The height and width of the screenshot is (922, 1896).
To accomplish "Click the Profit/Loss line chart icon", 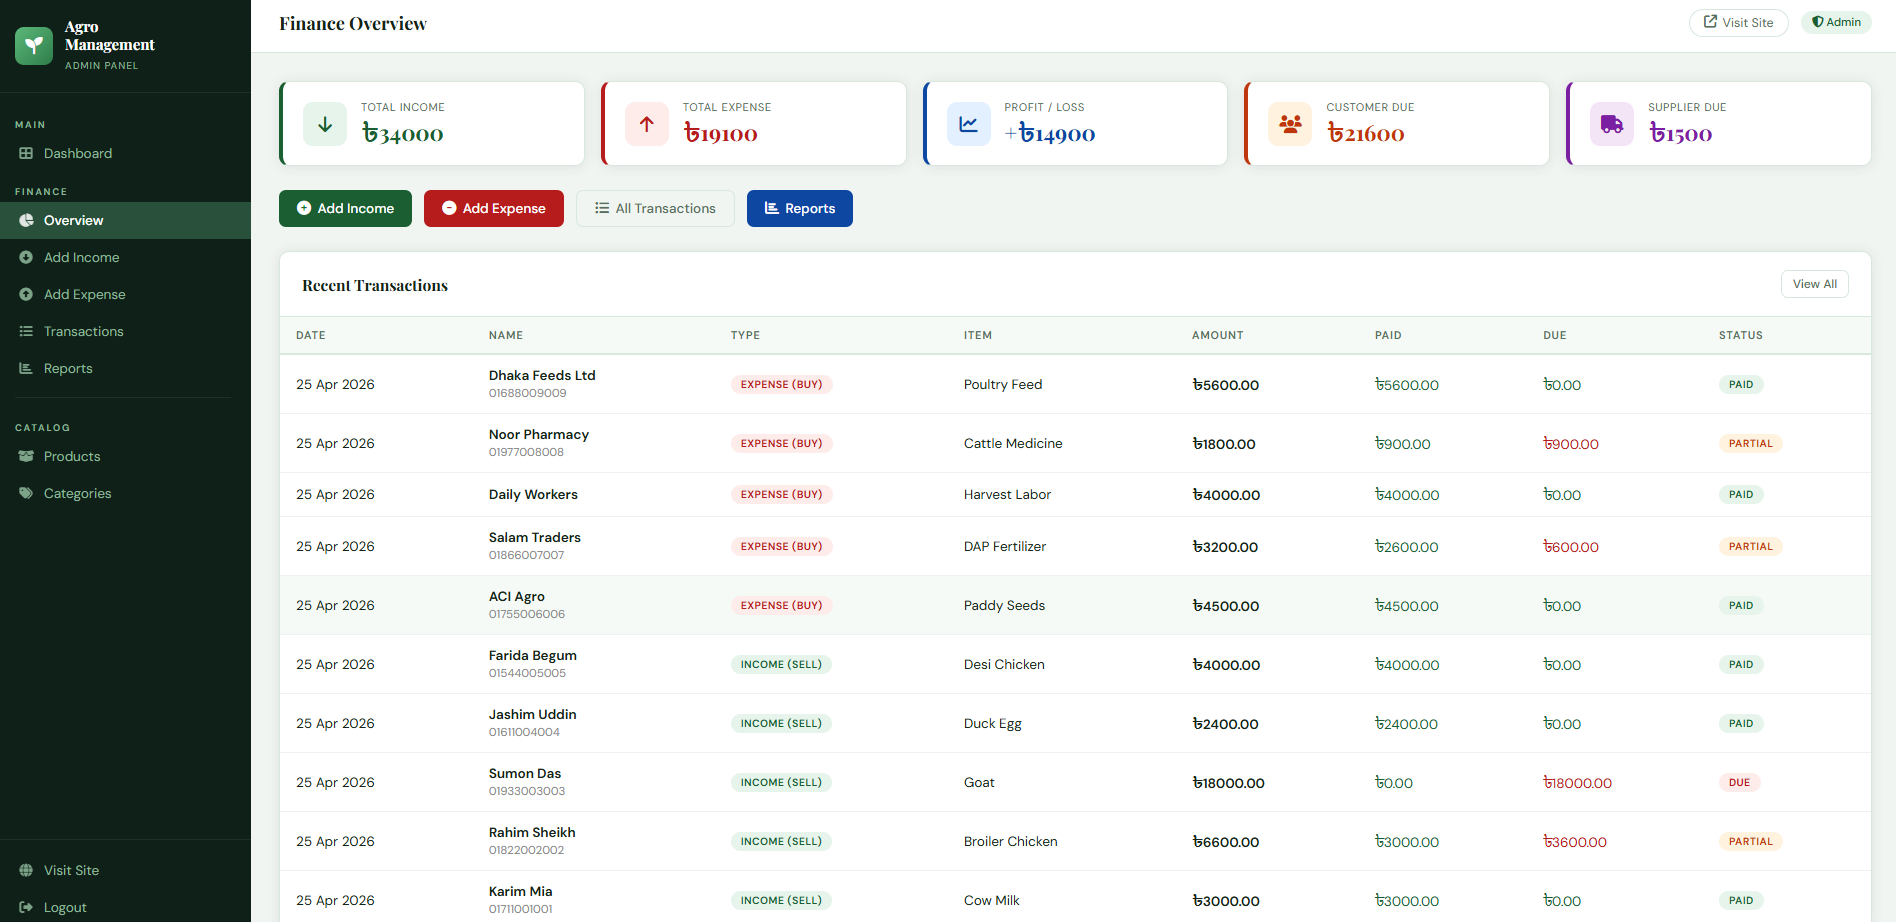I will pos(969,124).
